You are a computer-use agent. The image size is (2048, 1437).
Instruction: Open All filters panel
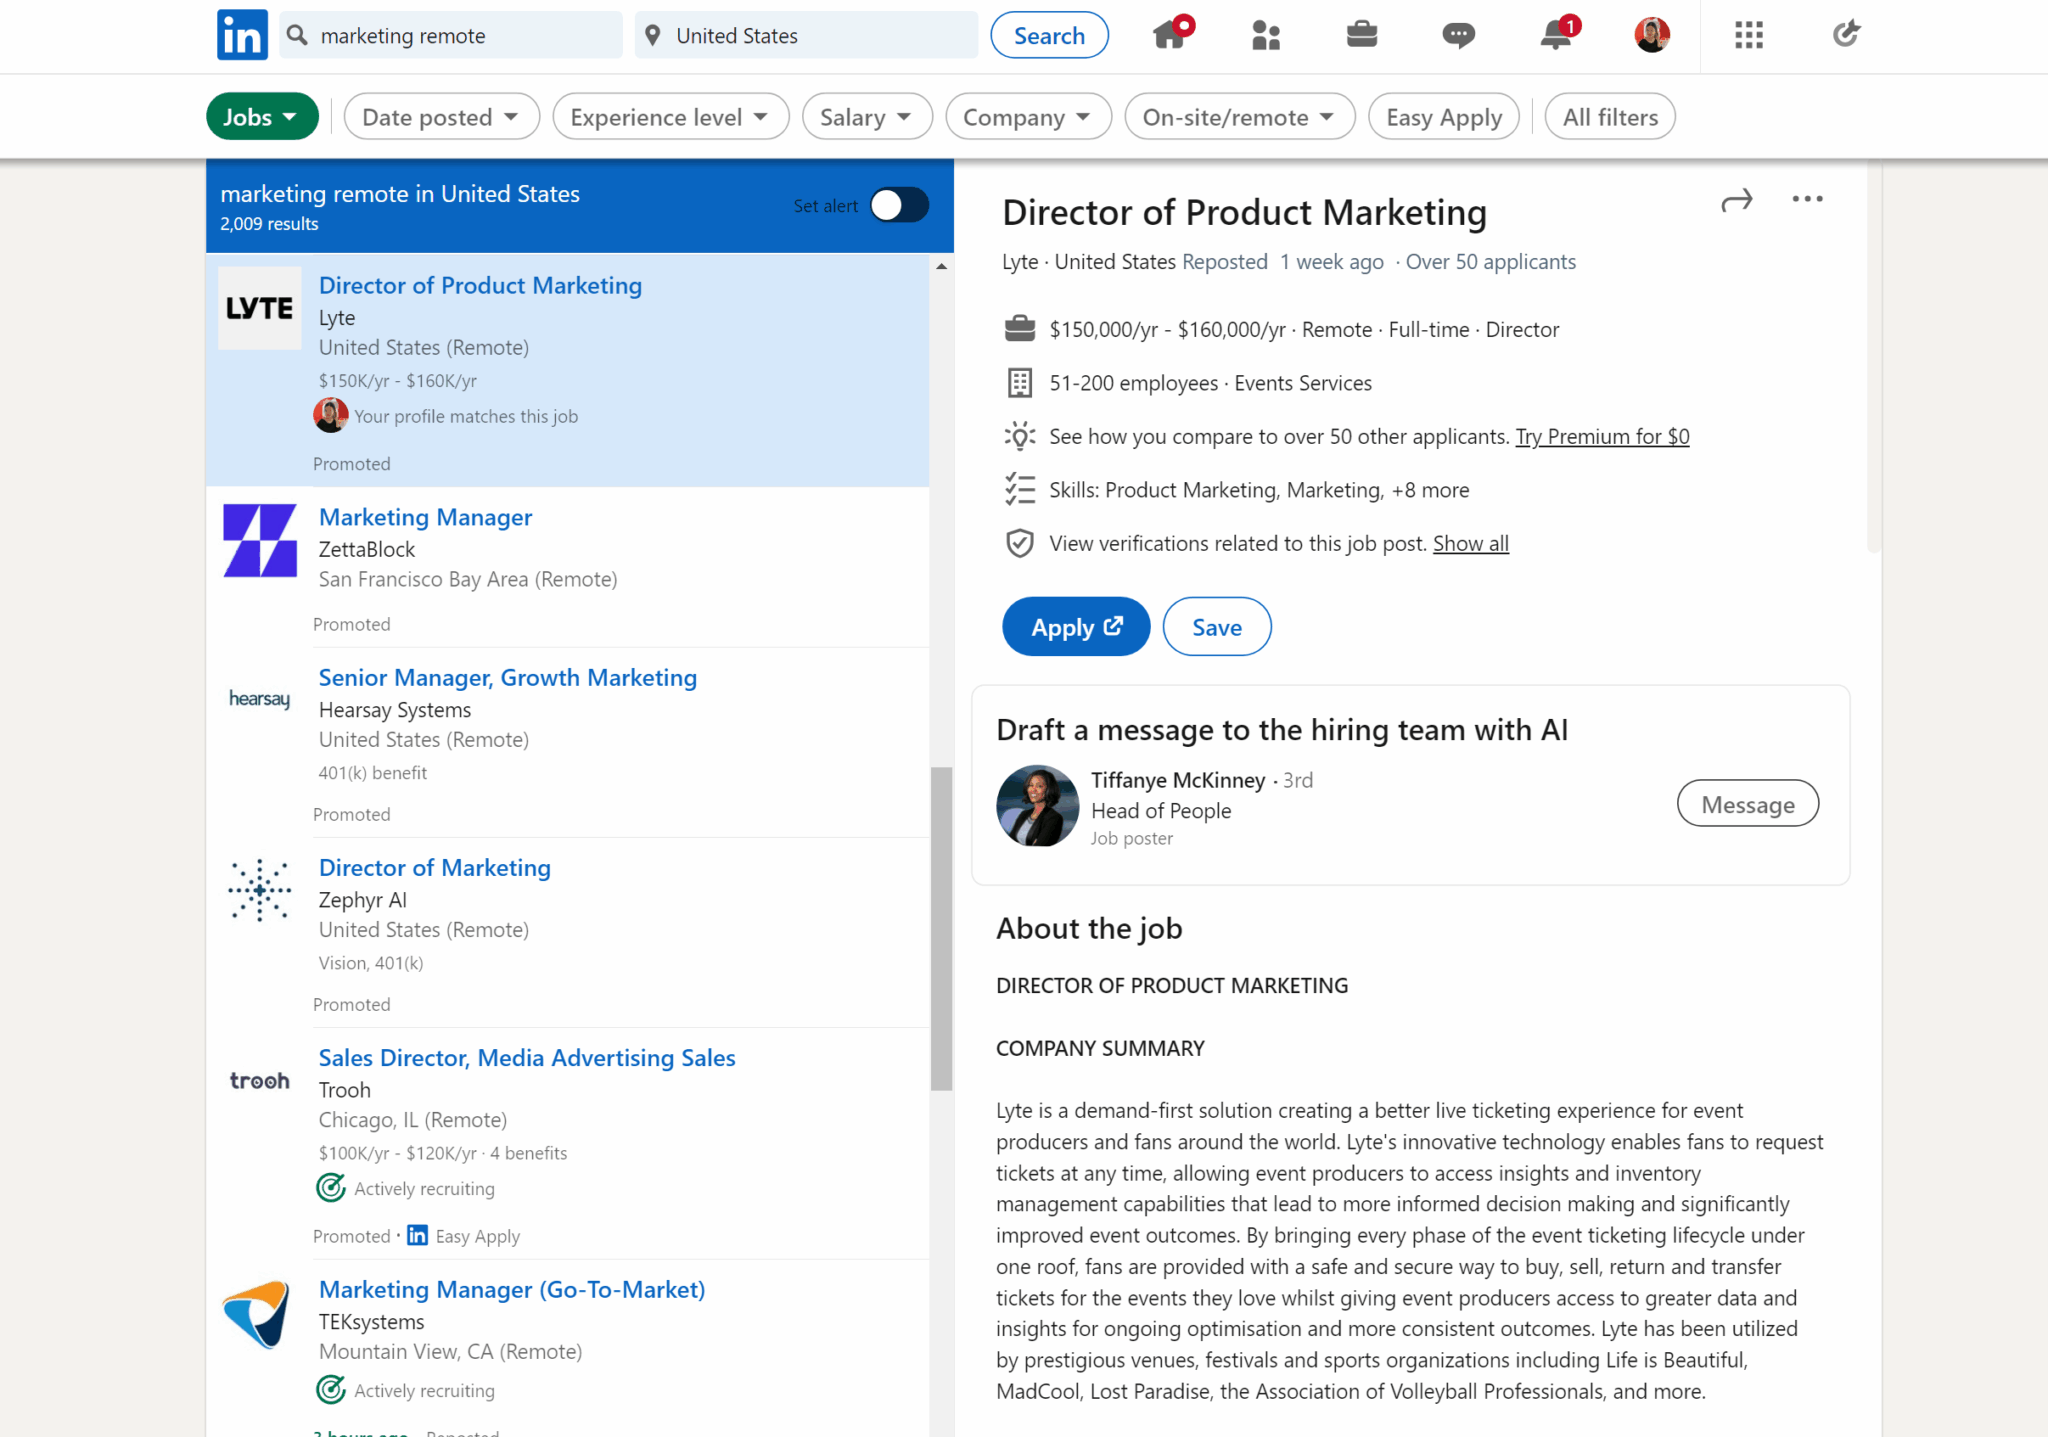point(1610,117)
